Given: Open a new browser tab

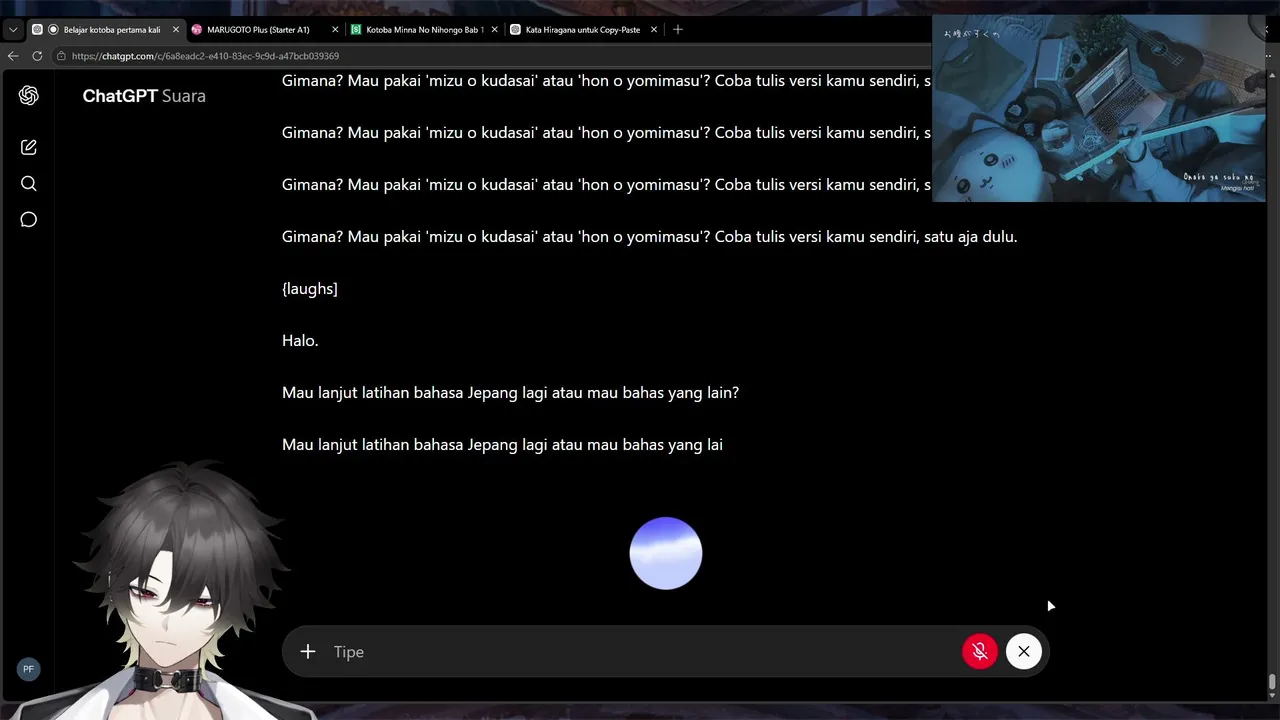Looking at the screenshot, I should pyautogui.click(x=678, y=30).
